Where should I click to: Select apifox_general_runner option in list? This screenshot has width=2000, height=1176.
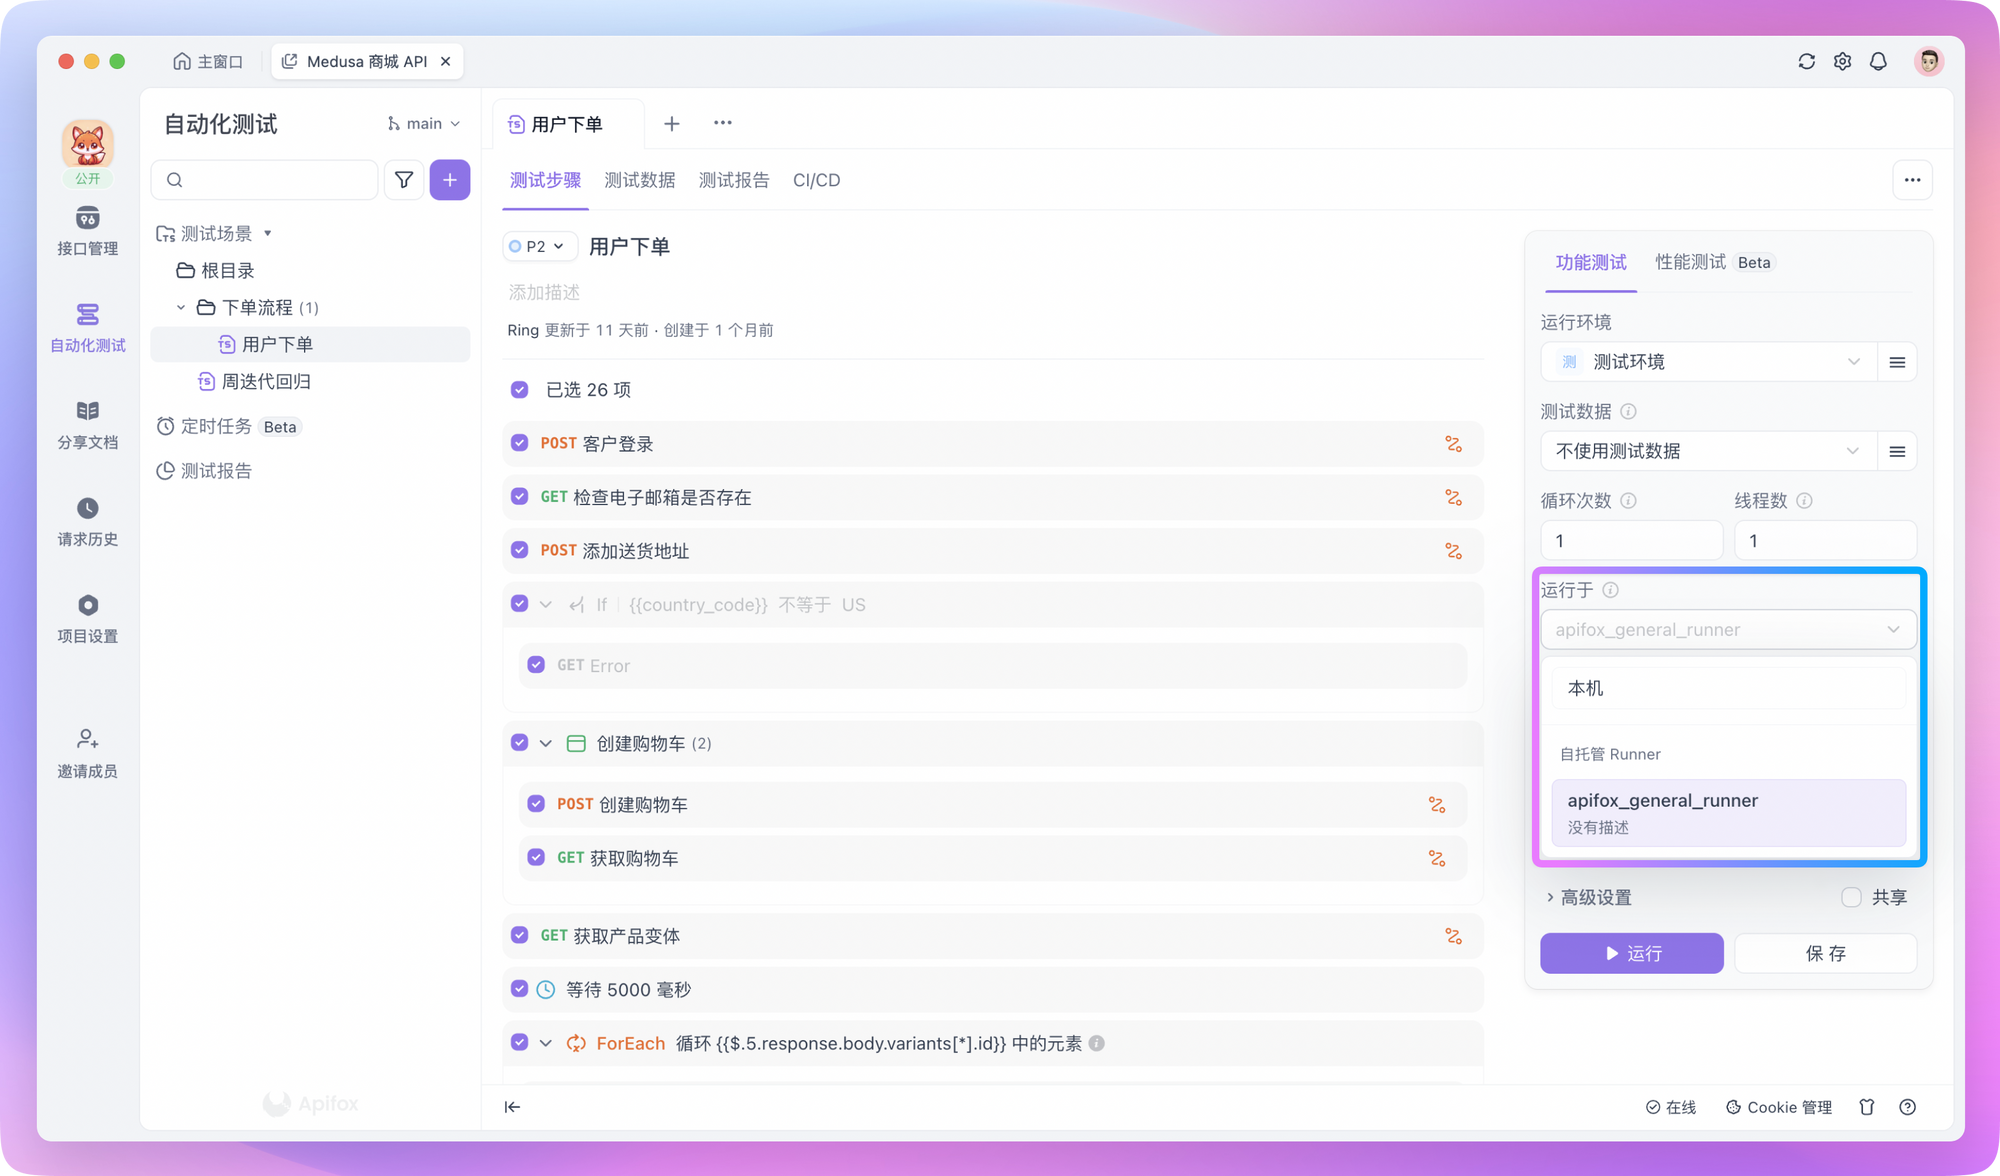[x=1728, y=812]
